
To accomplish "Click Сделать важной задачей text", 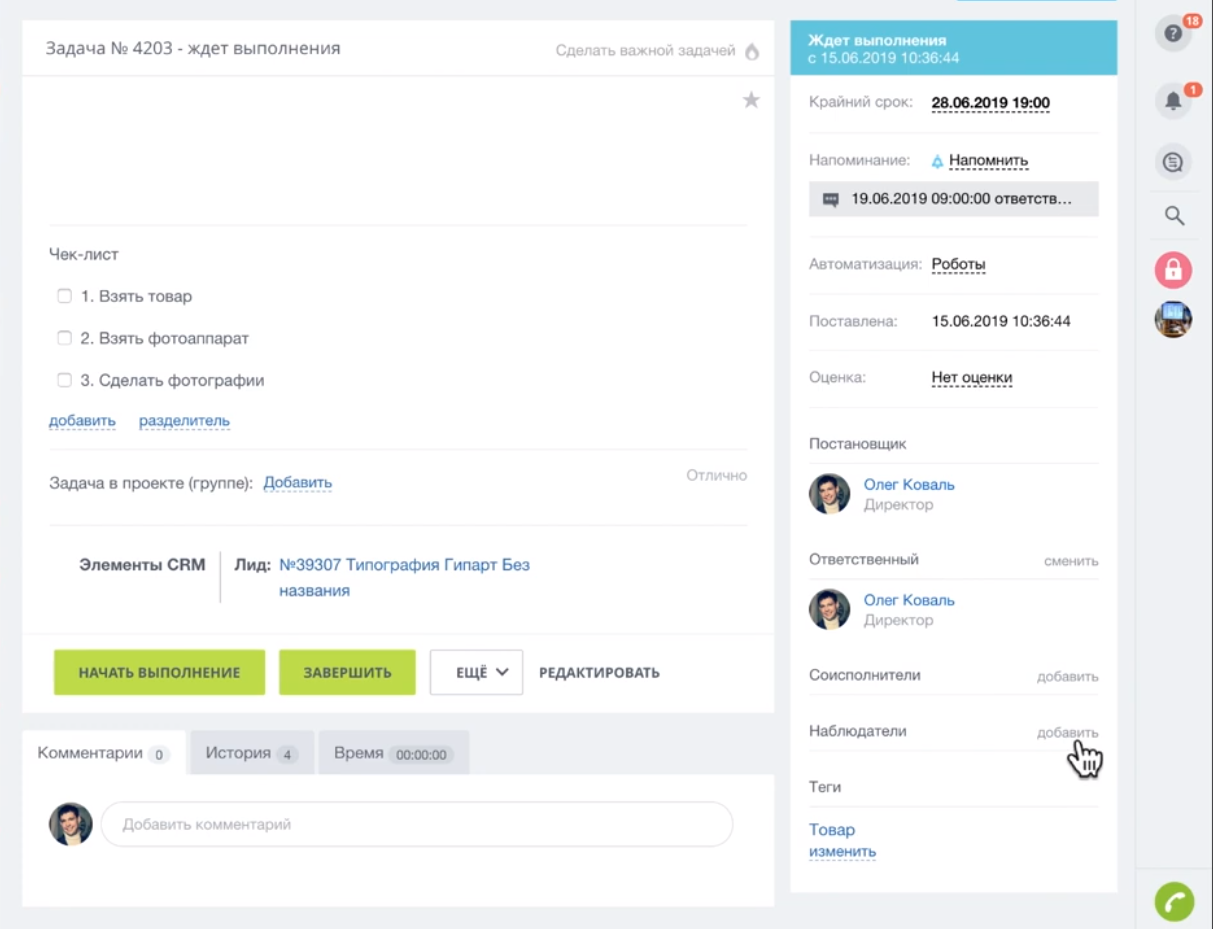I will click(x=646, y=50).
